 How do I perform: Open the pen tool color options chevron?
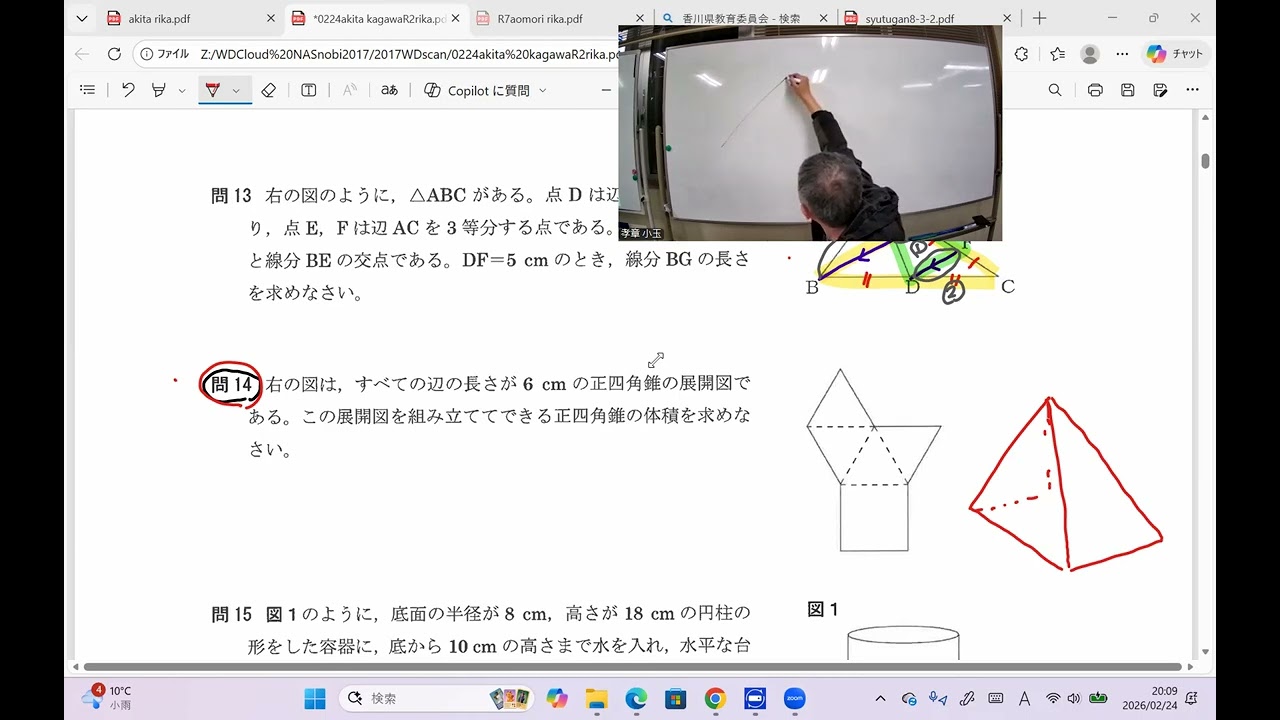(x=236, y=90)
